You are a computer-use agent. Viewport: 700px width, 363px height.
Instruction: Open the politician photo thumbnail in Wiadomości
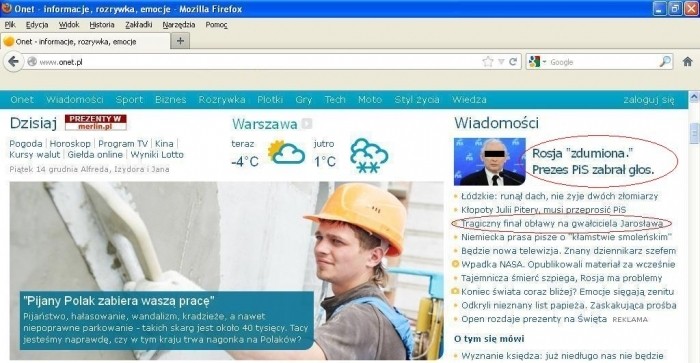[490, 161]
